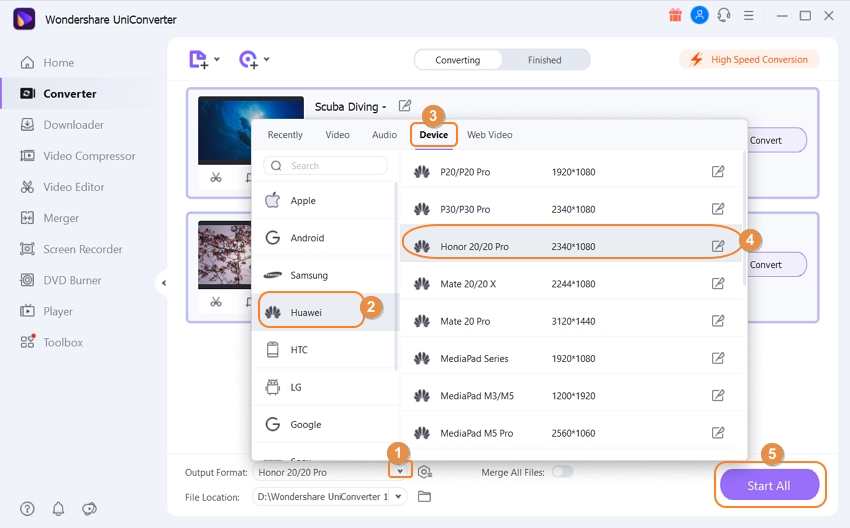Choose the Mate 20 Pro preset
Image resolution: width=850 pixels, height=528 pixels.
click(x=570, y=321)
